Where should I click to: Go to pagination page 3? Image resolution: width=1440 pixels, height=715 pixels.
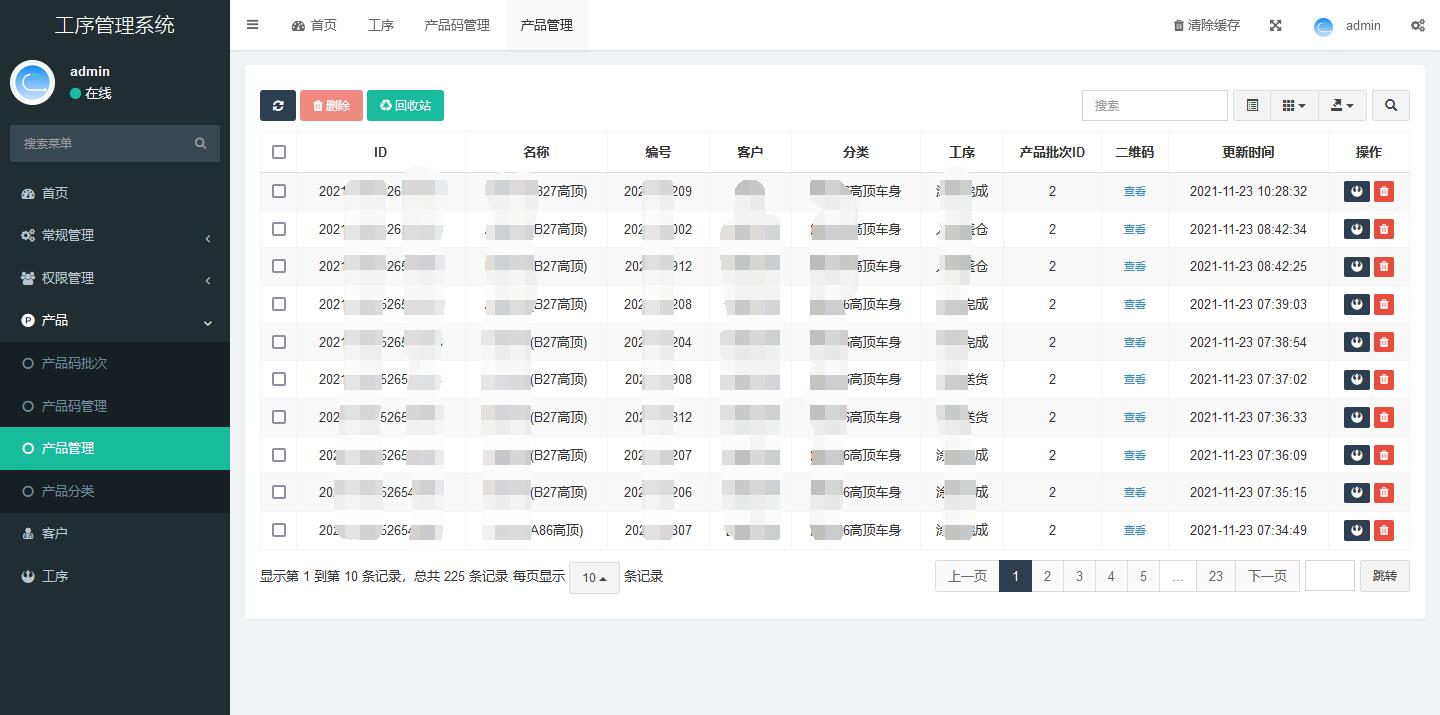pyautogui.click(x=1079, y=576)
